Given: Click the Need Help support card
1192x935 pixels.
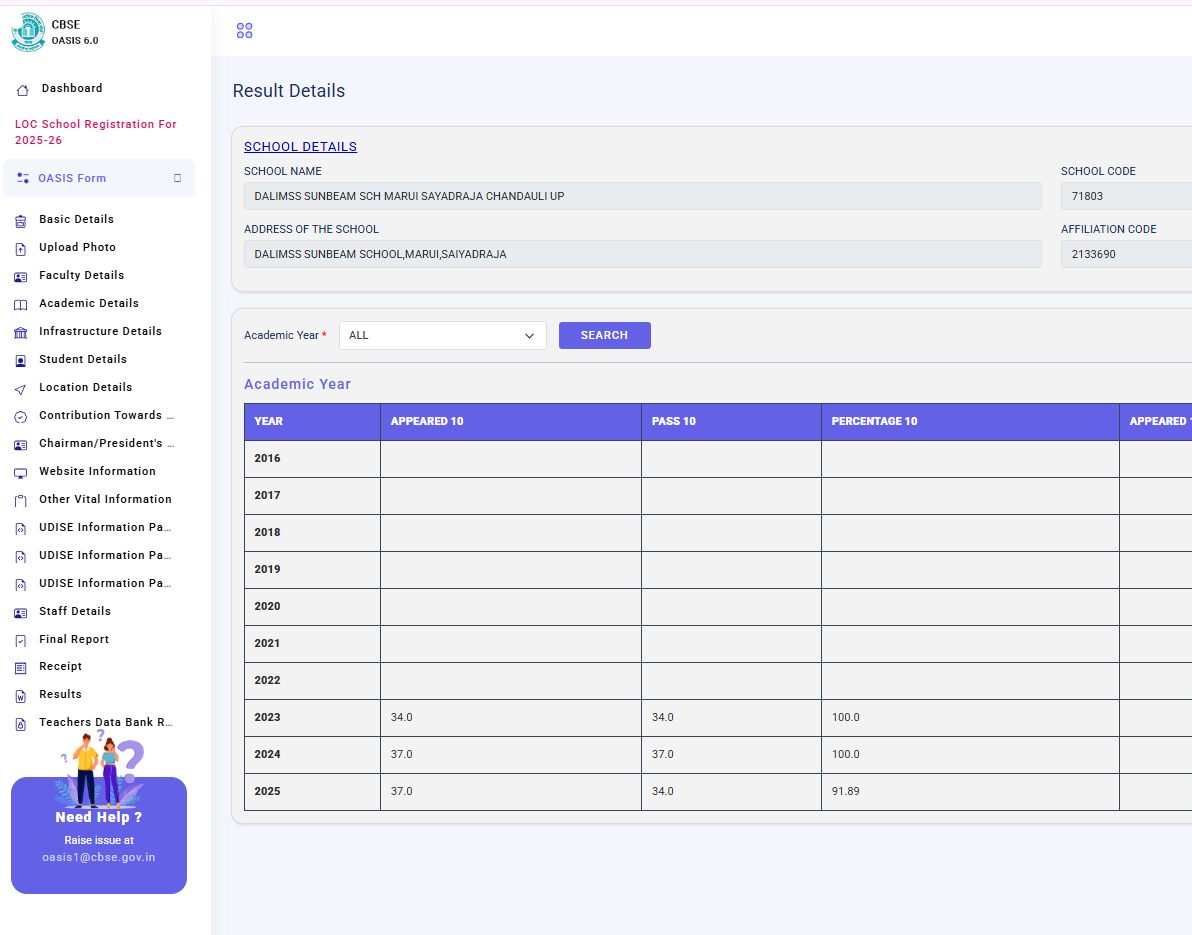Looking at the screenshot, I should click(x=99, y=835).
